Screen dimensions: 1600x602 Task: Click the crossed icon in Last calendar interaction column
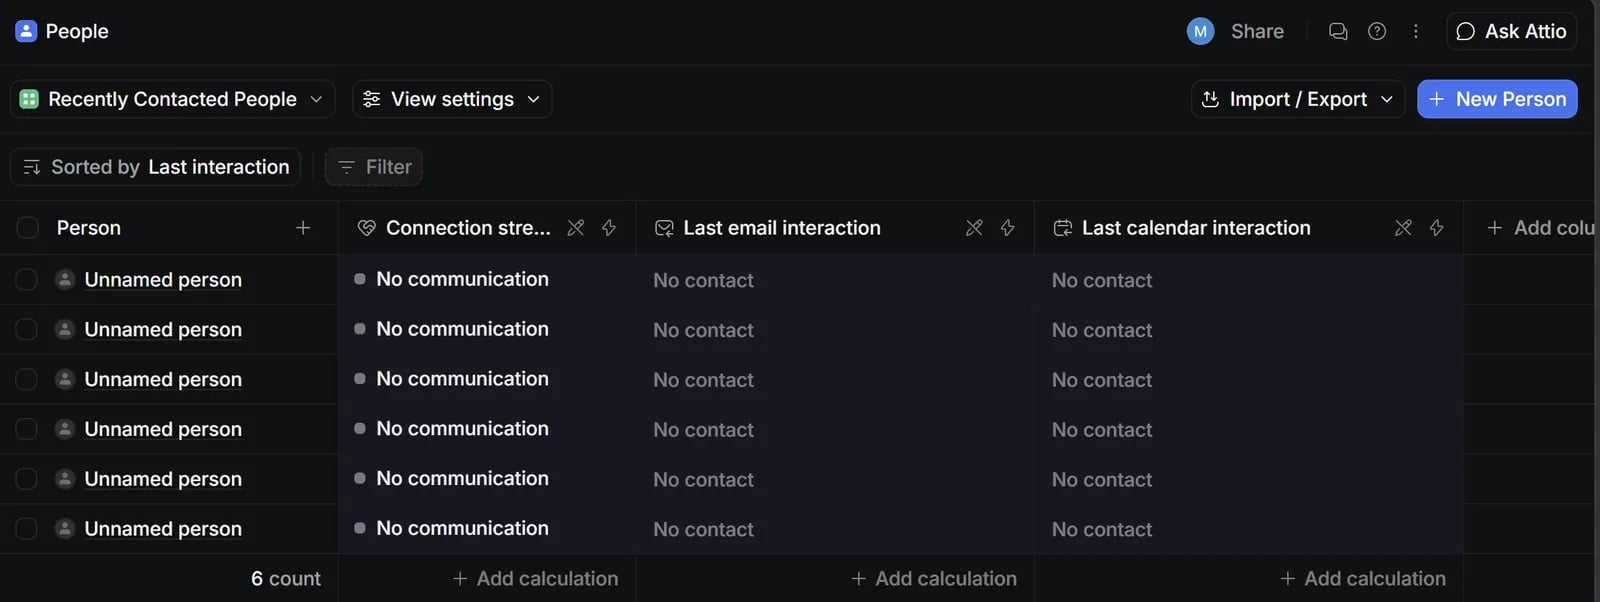1403,228
